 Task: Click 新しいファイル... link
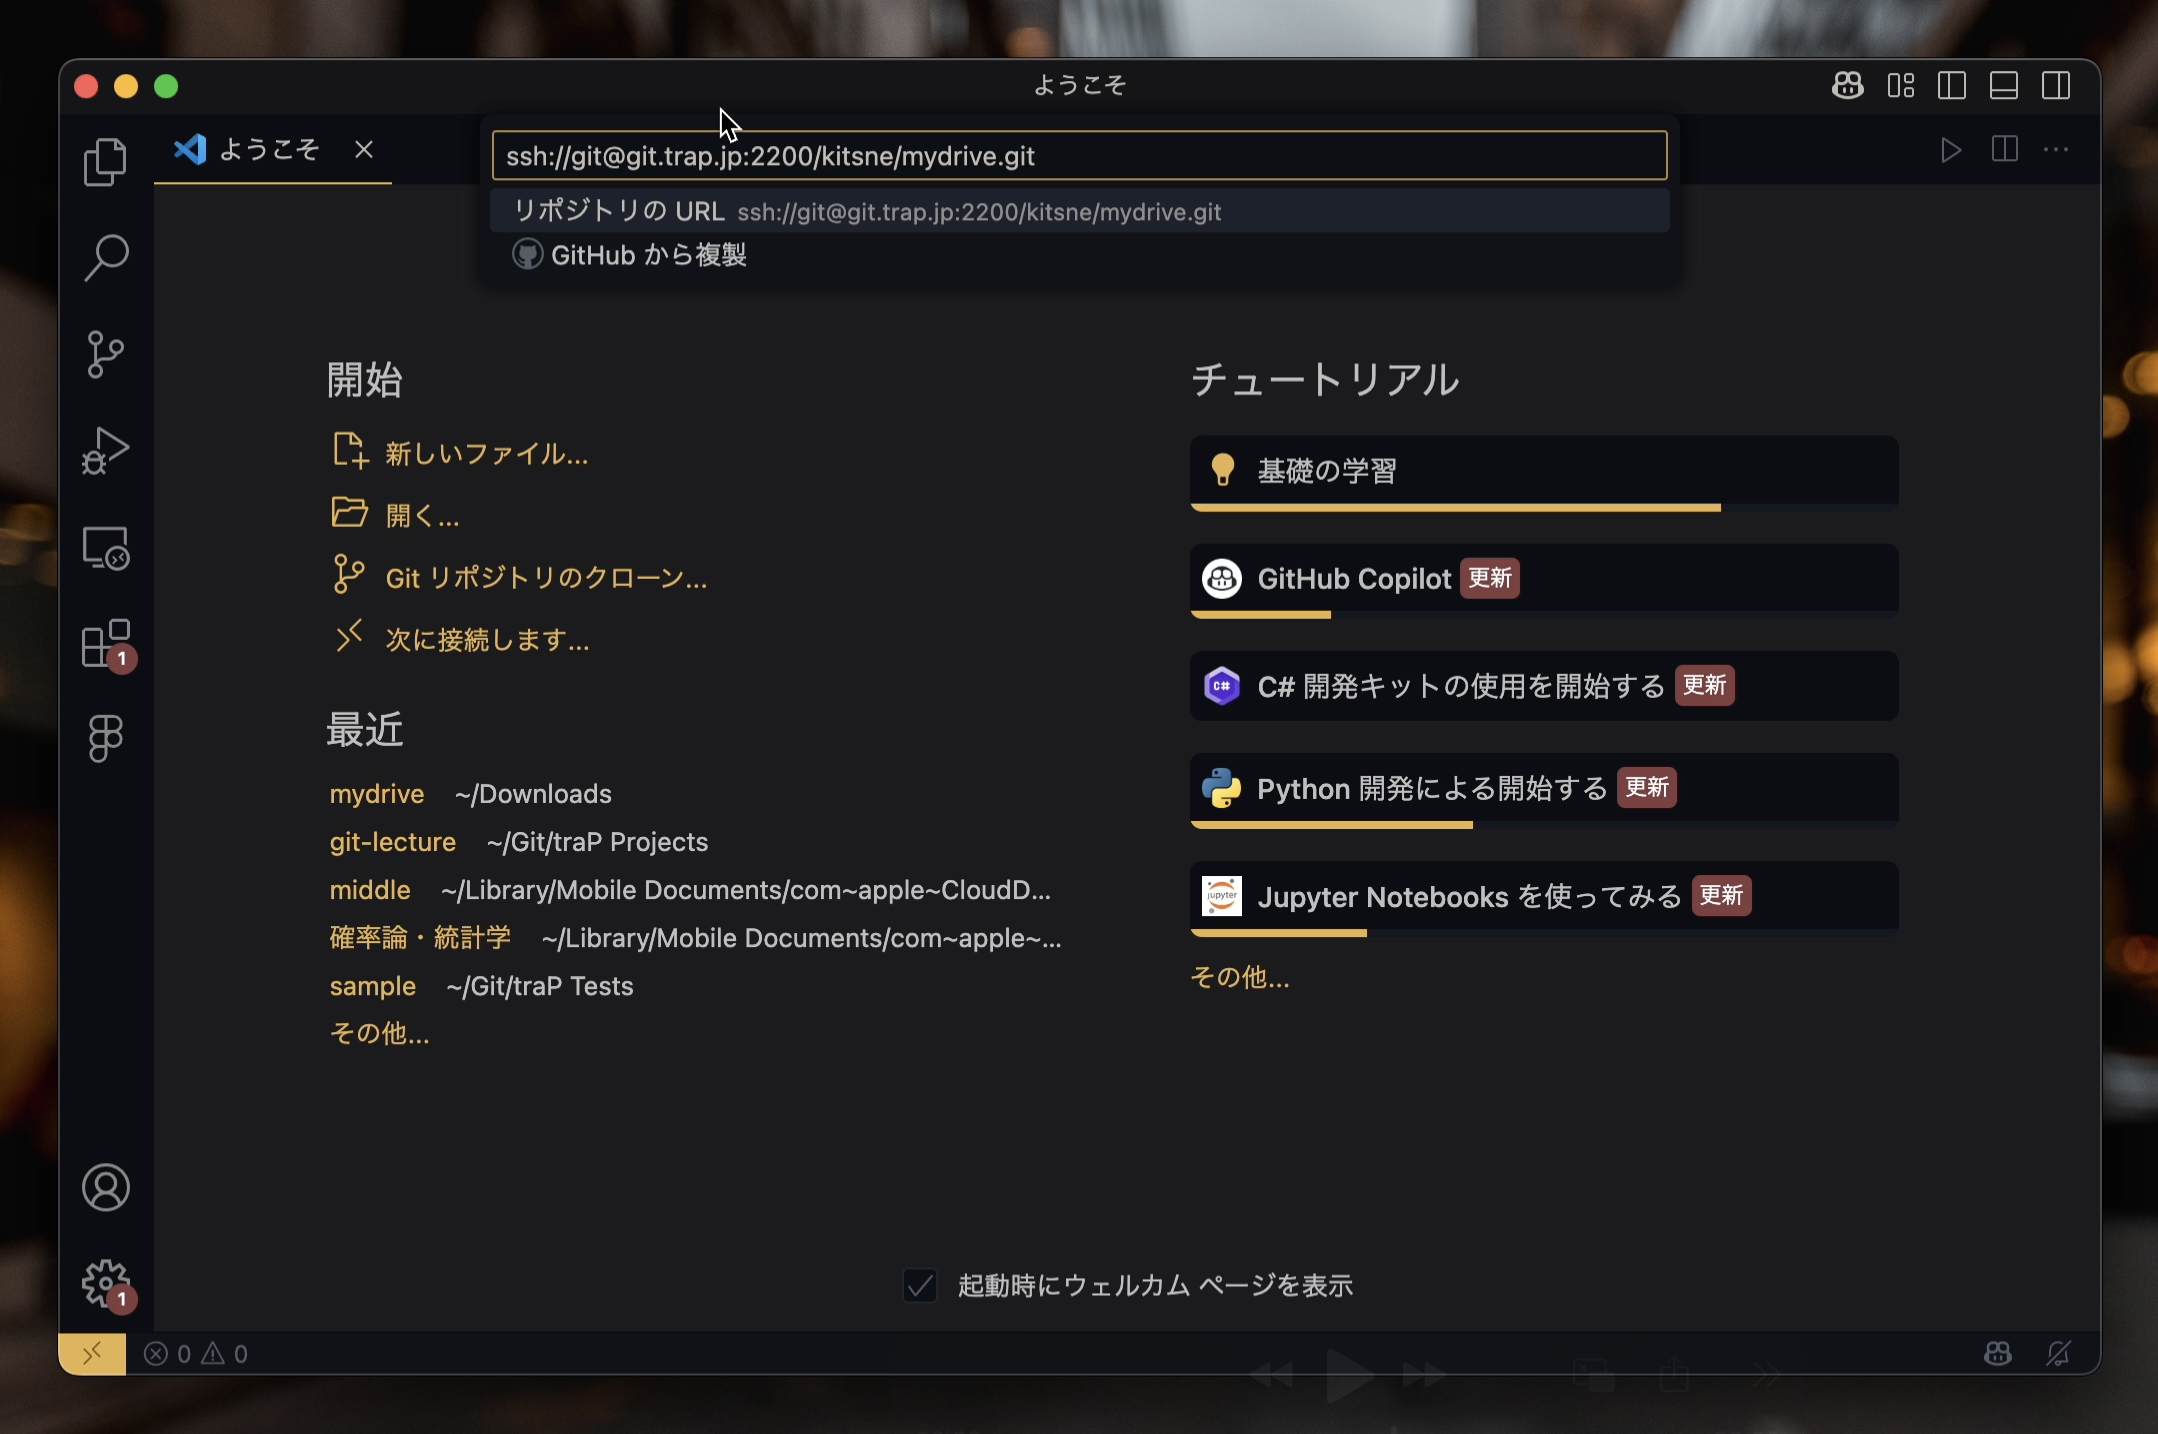[x=487, y=454]
